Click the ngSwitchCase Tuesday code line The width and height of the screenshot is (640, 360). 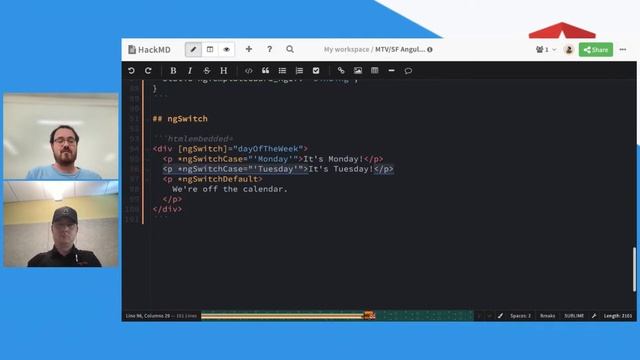[278, 169]
